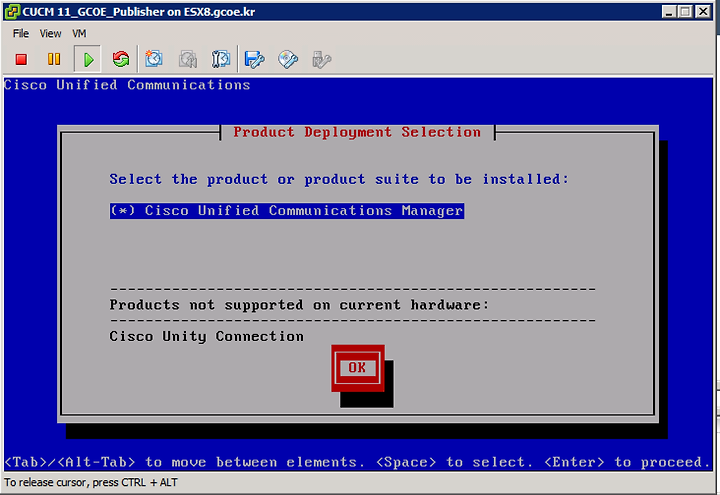Minimize the console window
Screen dimensions: 720x495
(669, 11)
